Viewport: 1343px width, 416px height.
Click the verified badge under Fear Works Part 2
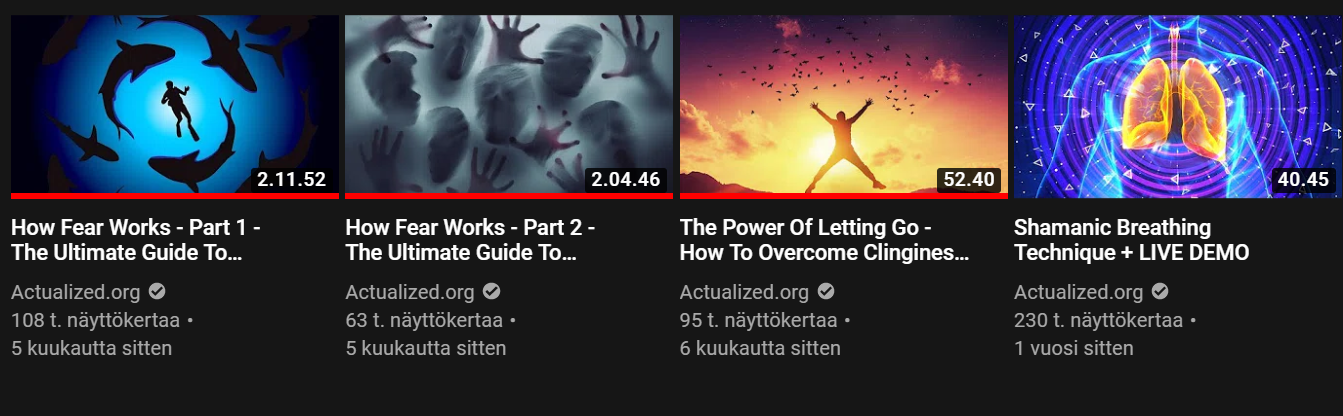coord(491,292)
